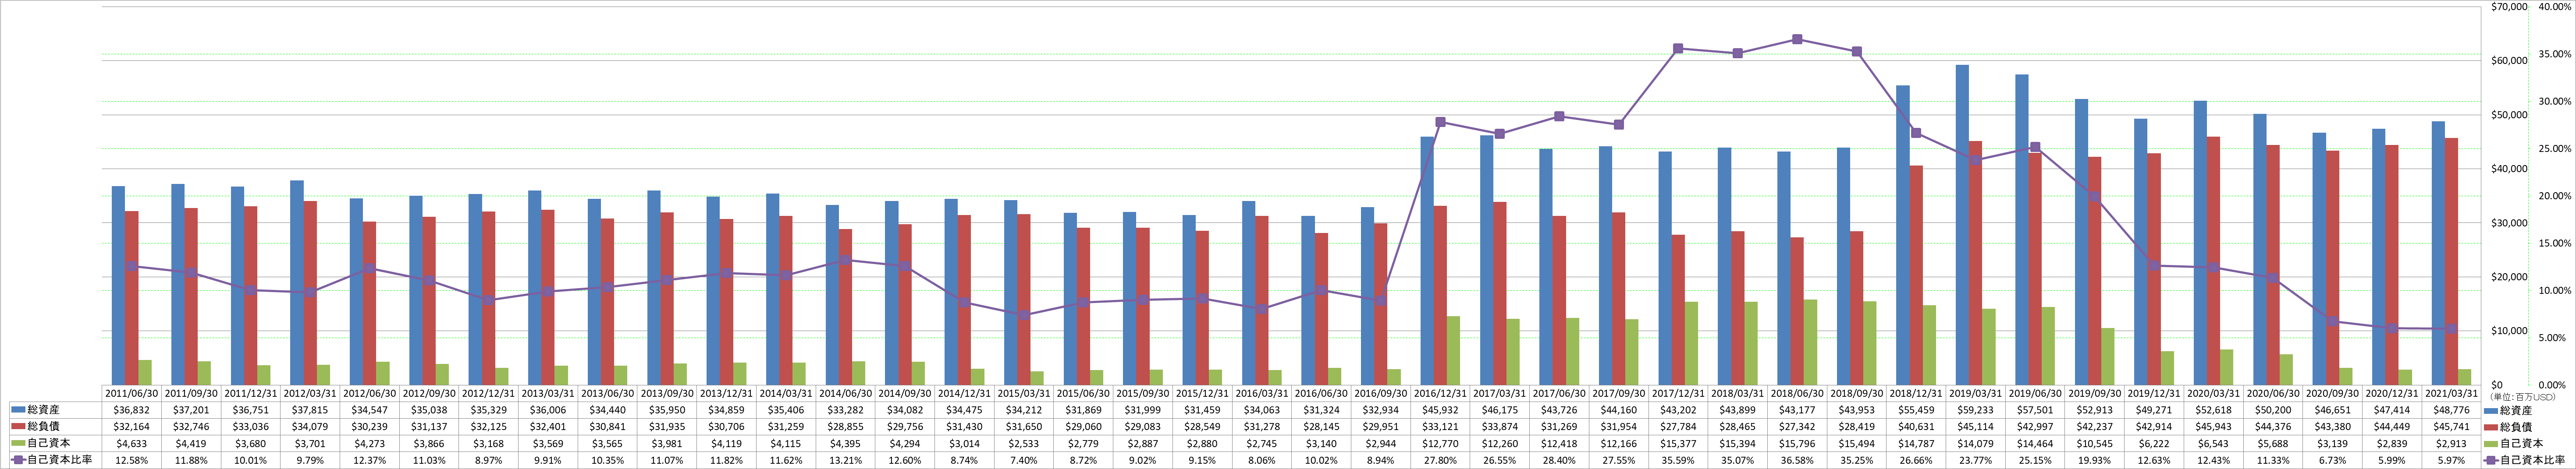This screenshot has height=469, width=2576.
Task: Click the liabilities cell $28,145
Action: 1322,427
